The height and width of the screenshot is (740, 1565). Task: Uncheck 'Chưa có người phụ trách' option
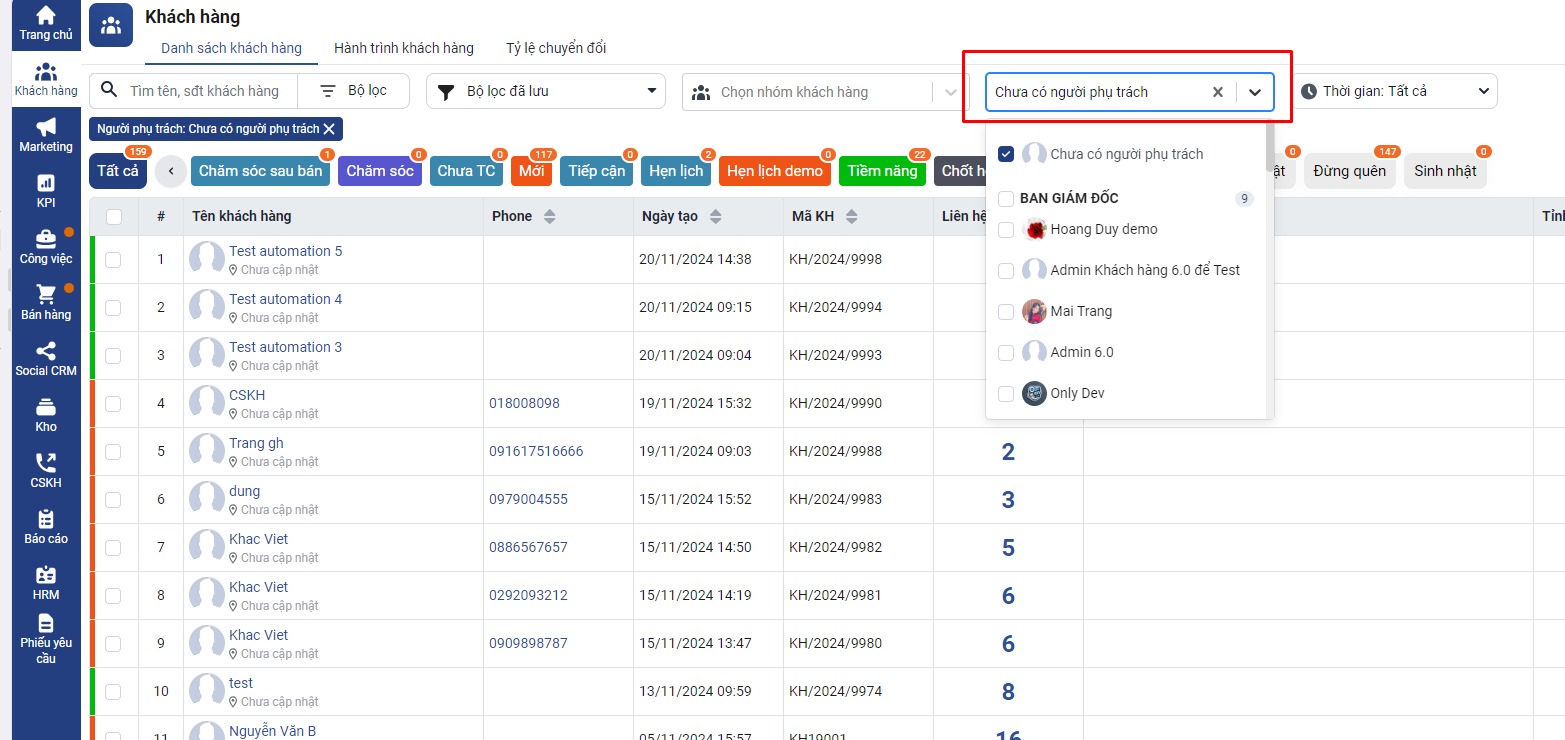point(1006,154)
